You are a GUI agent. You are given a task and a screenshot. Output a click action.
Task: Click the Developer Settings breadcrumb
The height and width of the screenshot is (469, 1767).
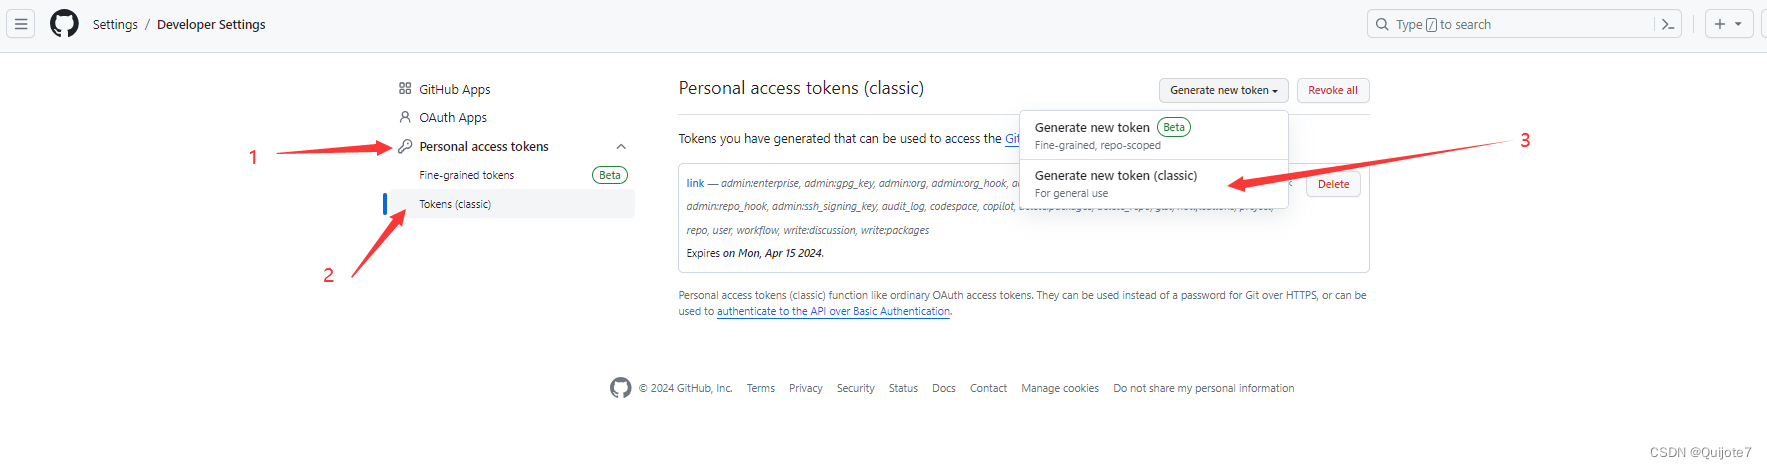[211, 24]
